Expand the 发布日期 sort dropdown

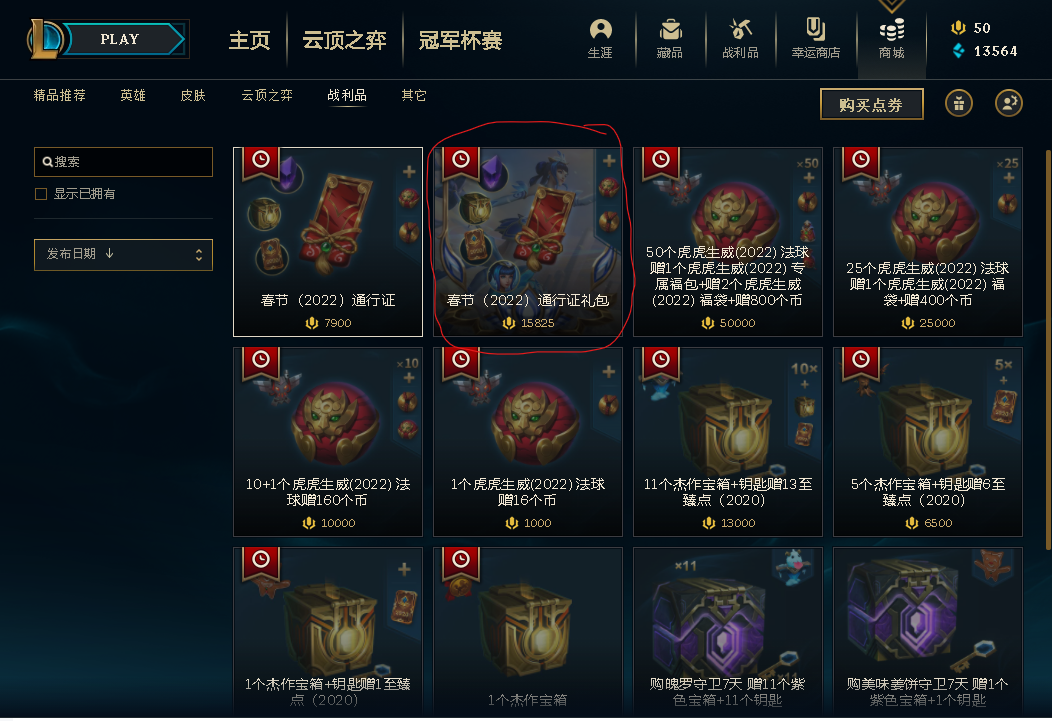(123, 255)
